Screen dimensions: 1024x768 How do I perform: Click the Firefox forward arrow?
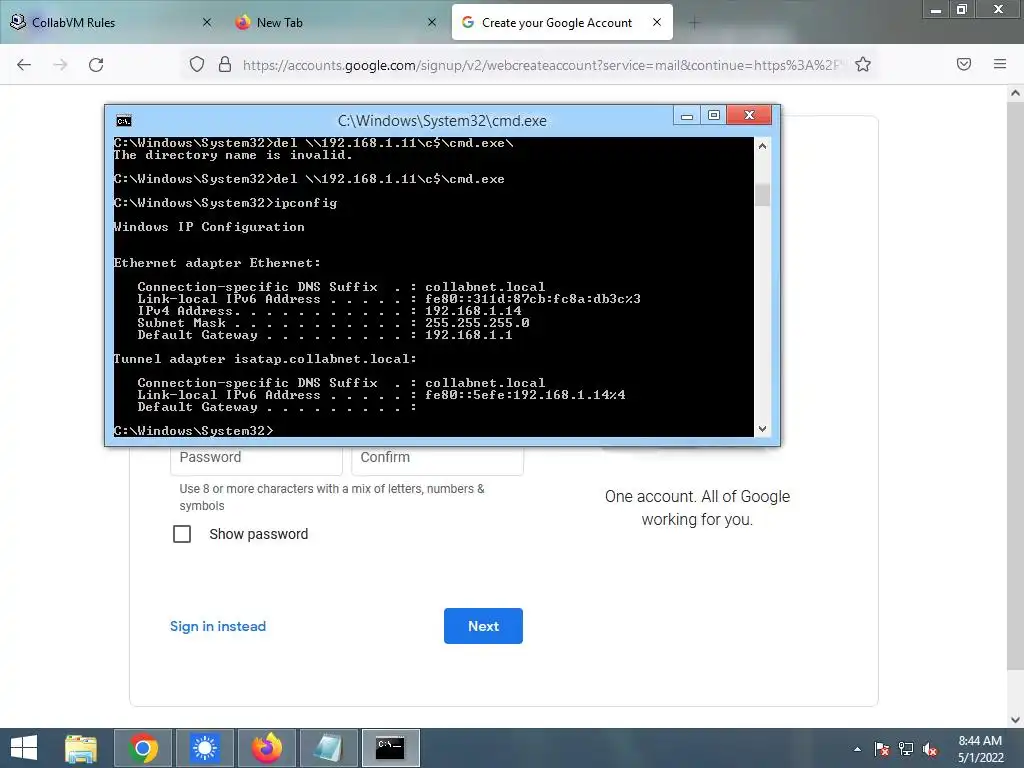click(60, 65)
